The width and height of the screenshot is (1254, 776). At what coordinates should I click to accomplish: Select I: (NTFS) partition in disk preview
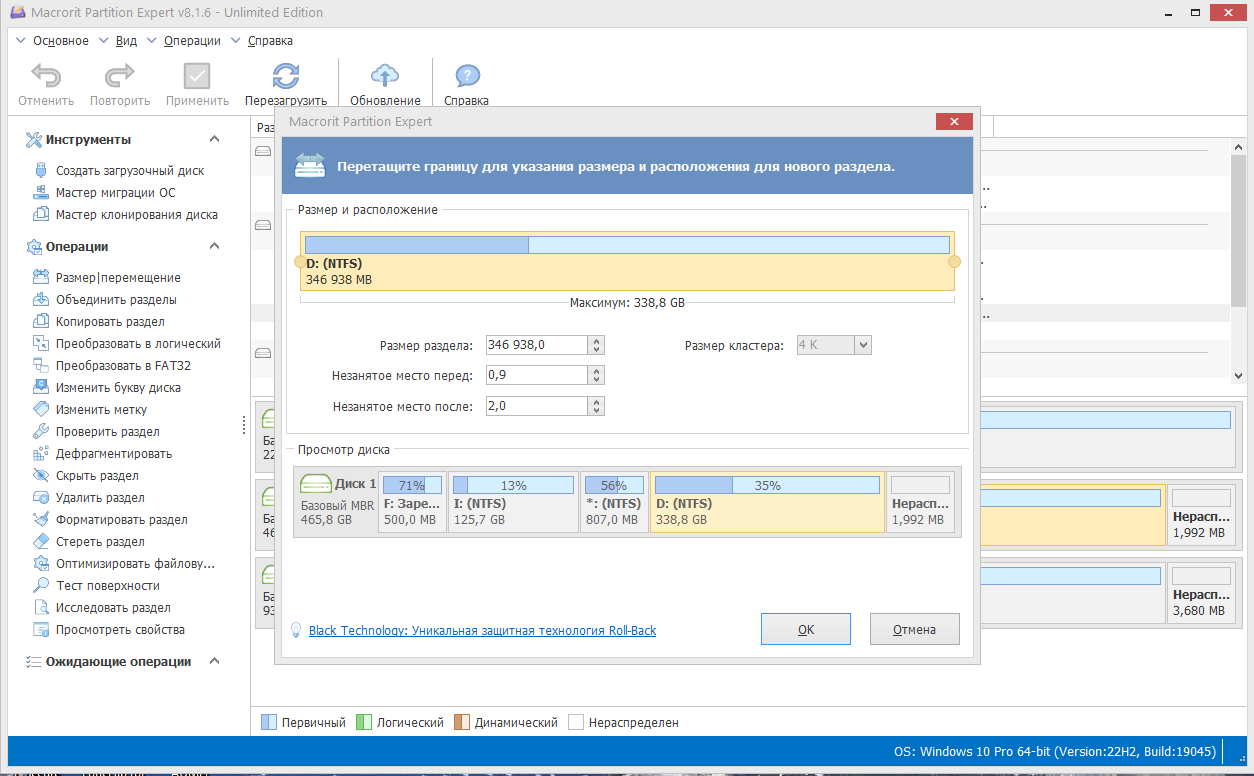(x=513, y=501)
